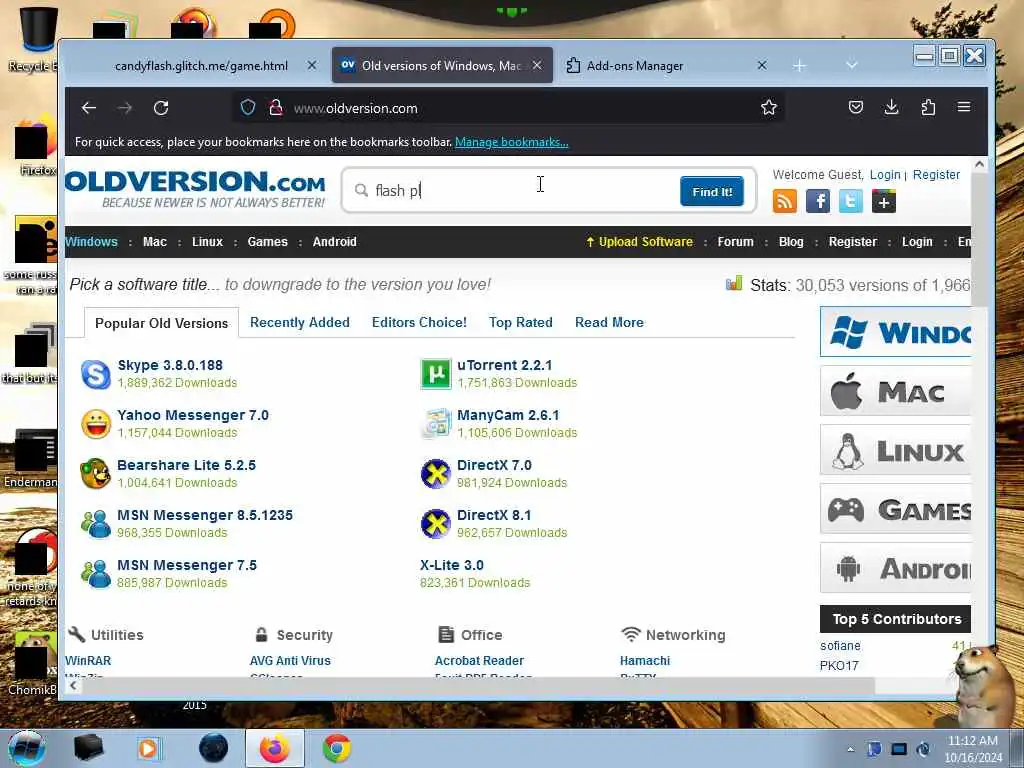The width and height of the screenshot is (1024, 768).
Task: Open the Mac platform banner in sidebar
Action: [x=895, y=391]
